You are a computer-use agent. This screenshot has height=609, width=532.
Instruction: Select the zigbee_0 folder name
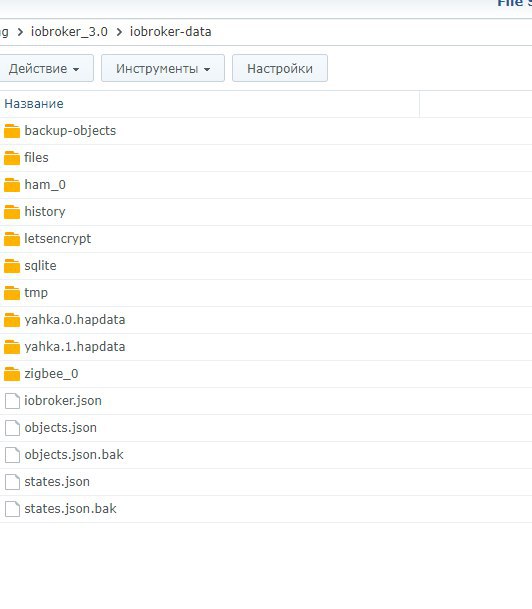tap(51, 374)
